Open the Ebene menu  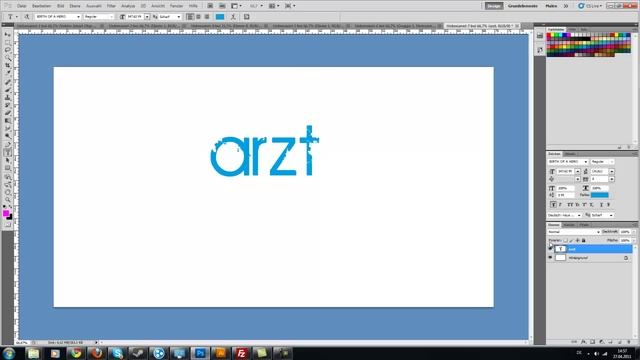pos(75,6)
